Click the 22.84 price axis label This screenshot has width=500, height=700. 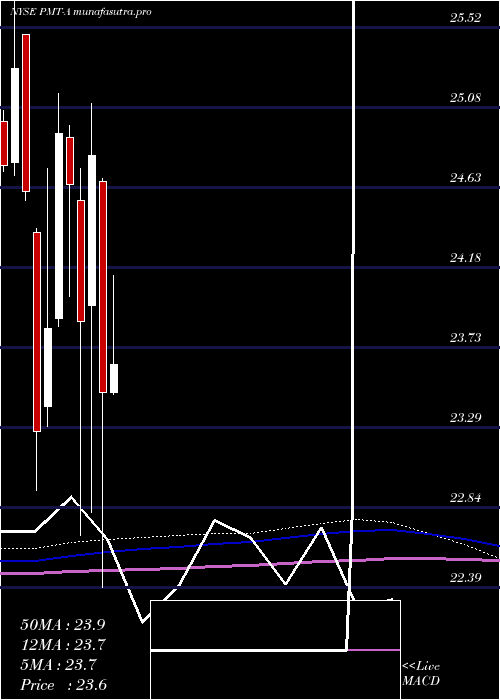465,498
